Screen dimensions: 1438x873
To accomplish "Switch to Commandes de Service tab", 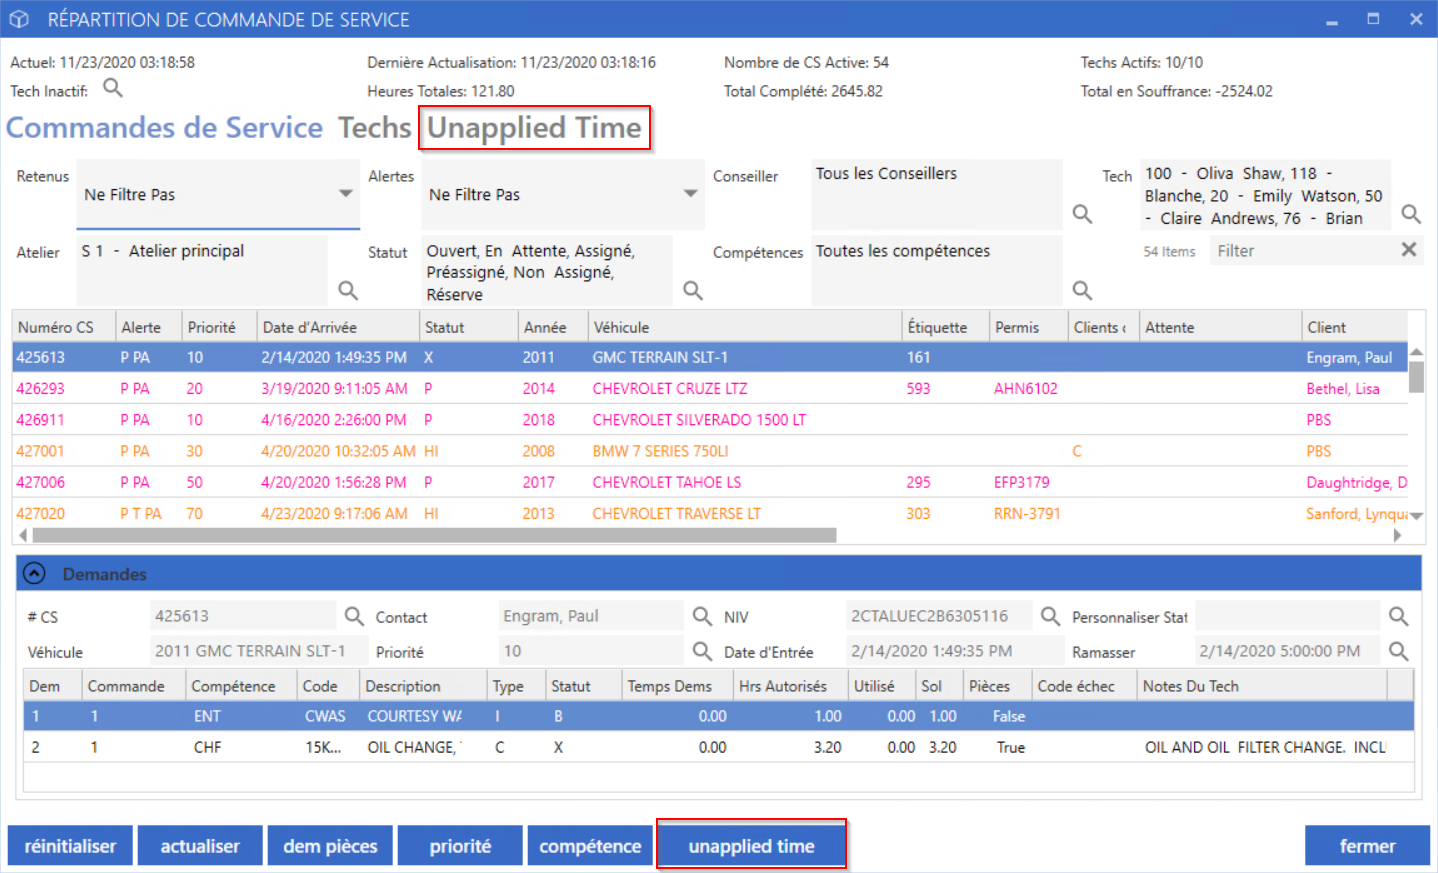I will click(x=164, y=128).
